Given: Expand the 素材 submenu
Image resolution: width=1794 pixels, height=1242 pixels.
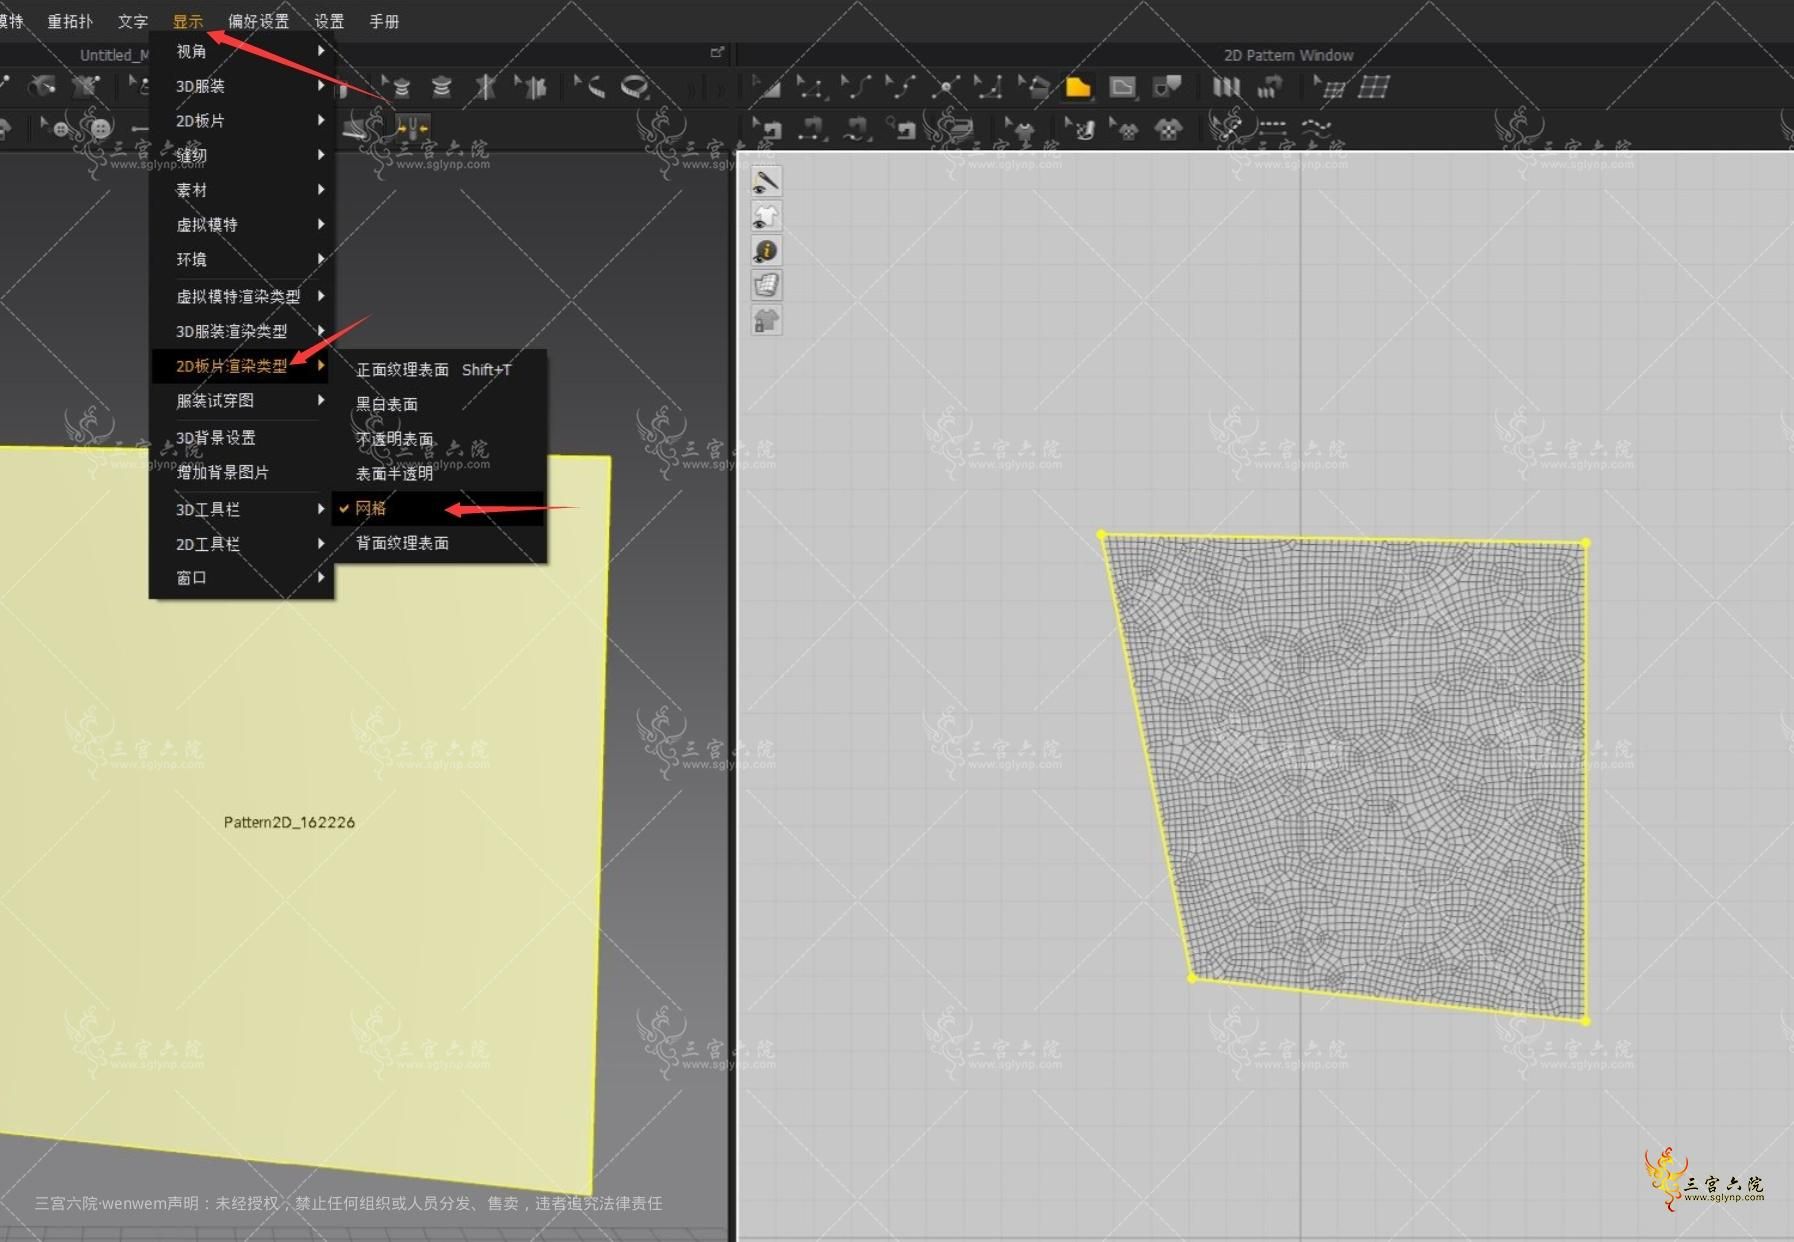Looking at the screenshot, I should (x=241, y=190).
